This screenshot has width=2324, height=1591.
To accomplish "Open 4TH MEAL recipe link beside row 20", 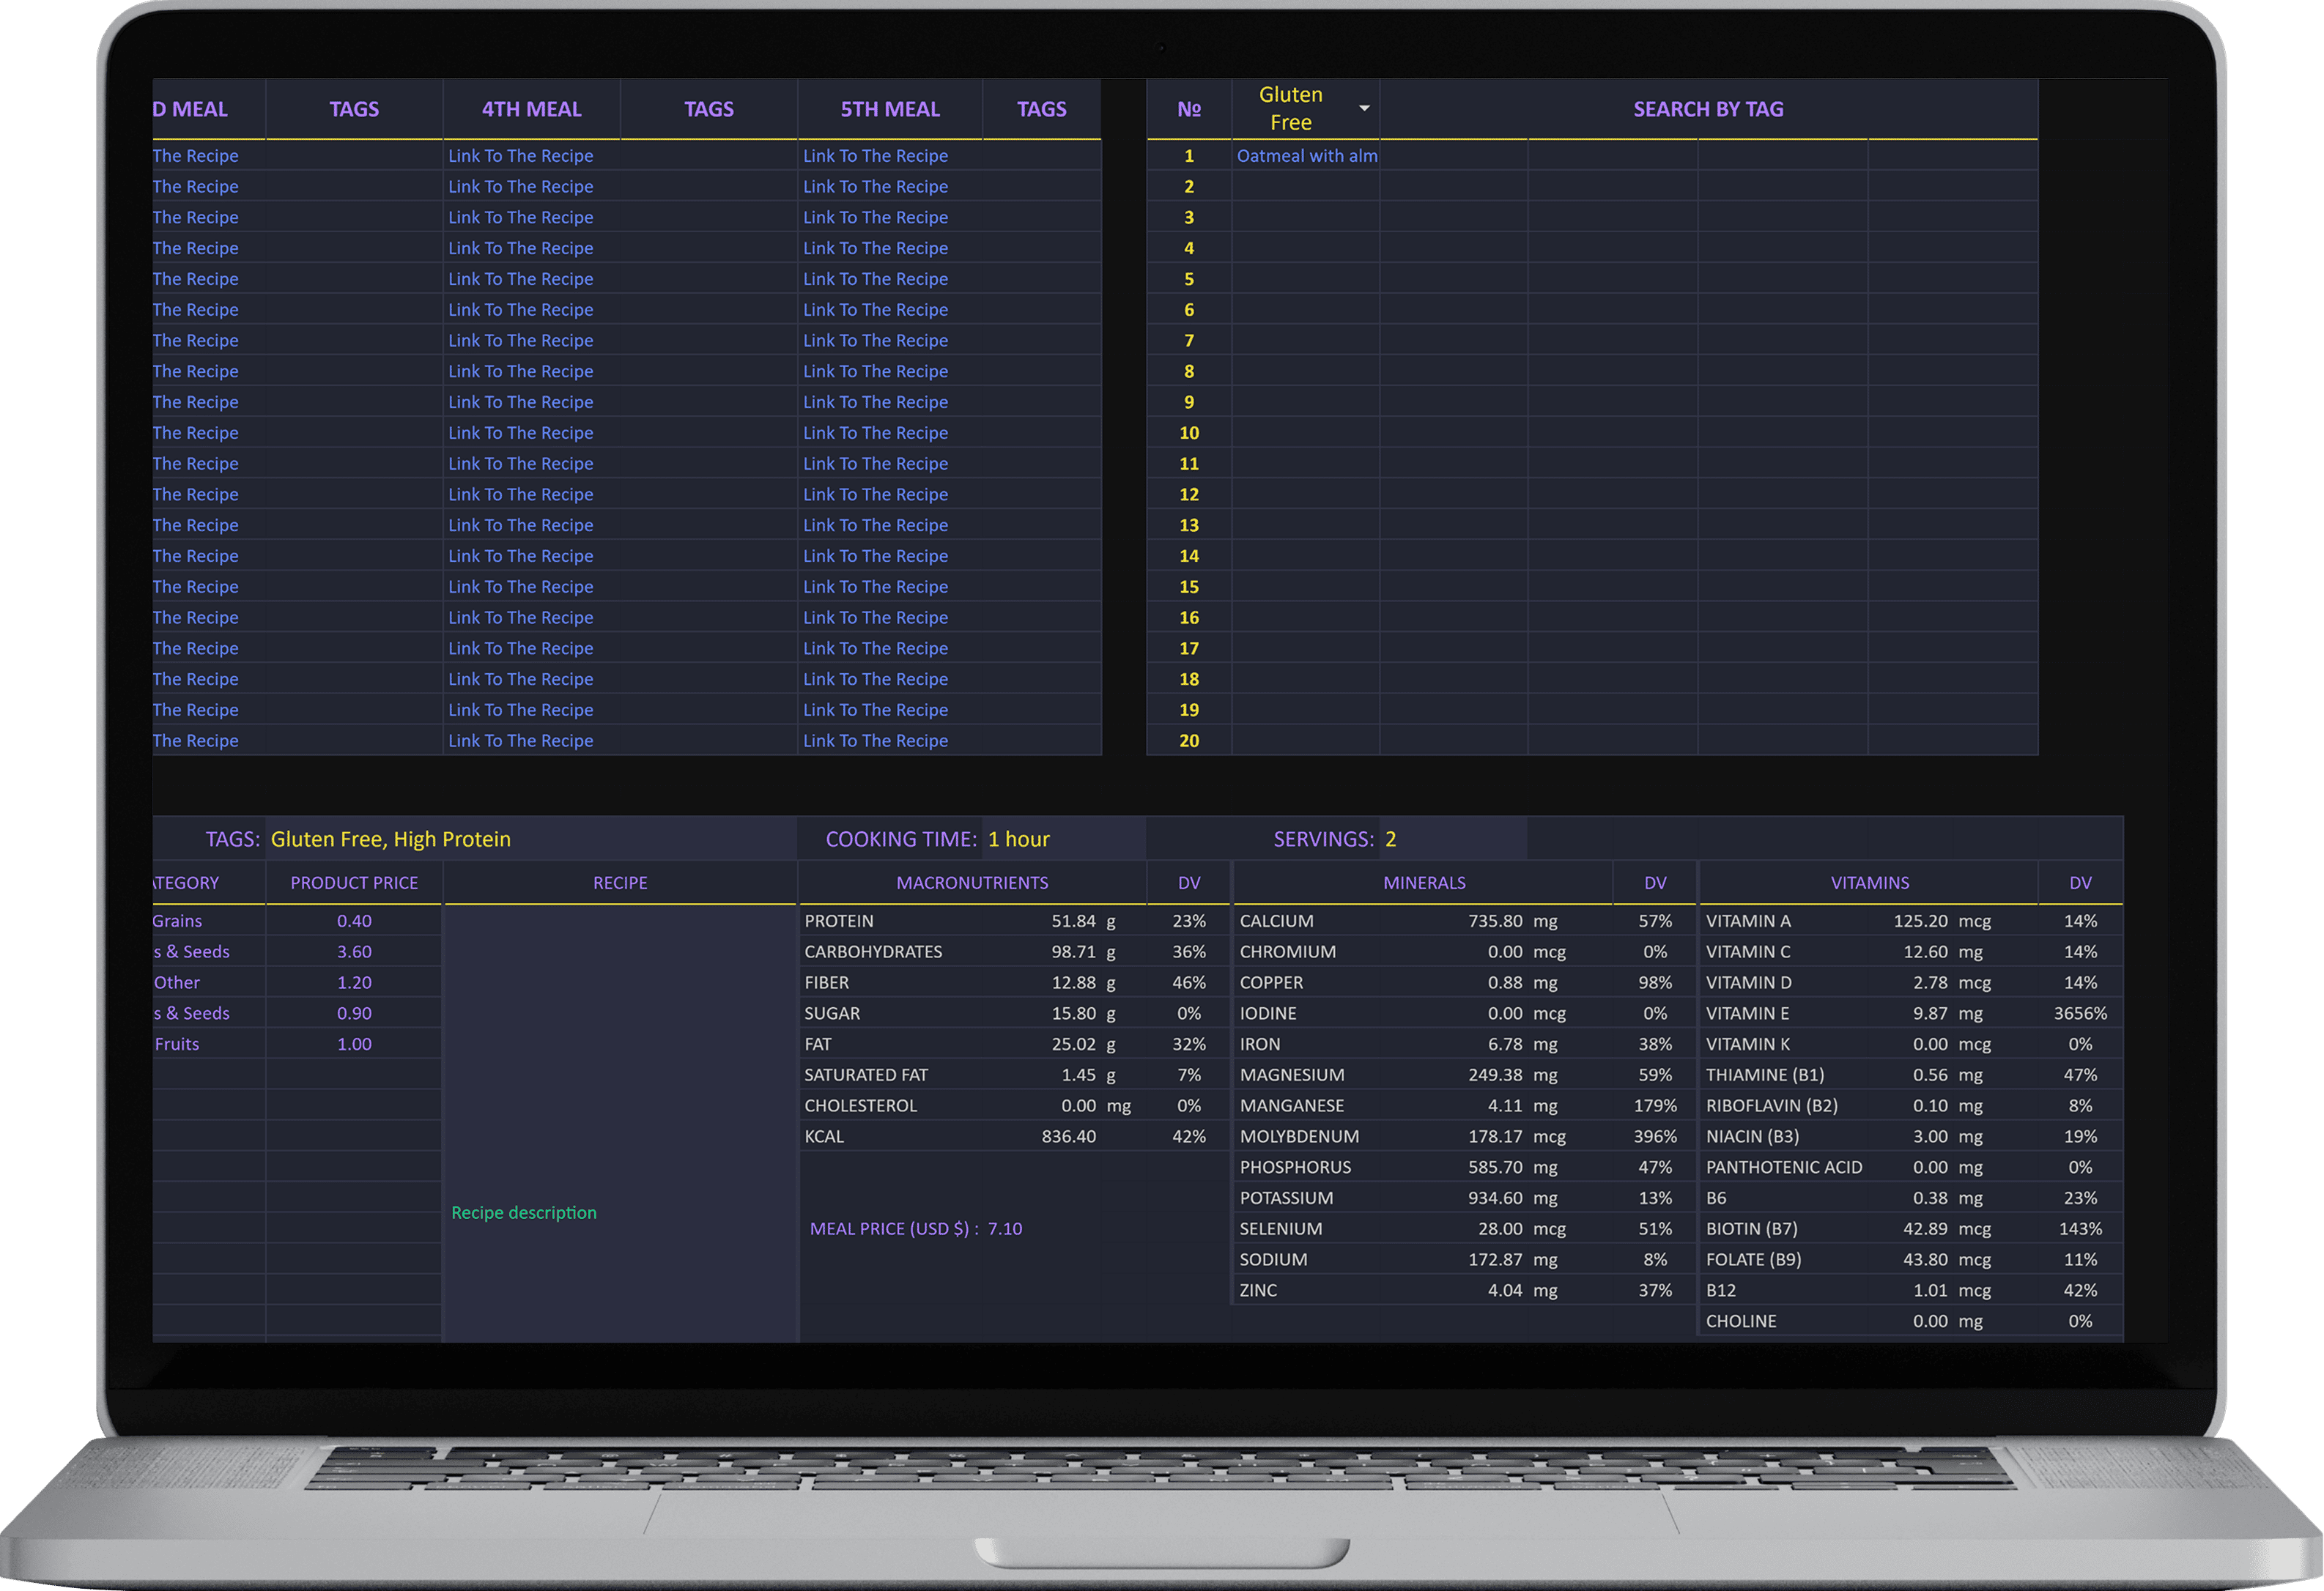I will pos(520,741).
